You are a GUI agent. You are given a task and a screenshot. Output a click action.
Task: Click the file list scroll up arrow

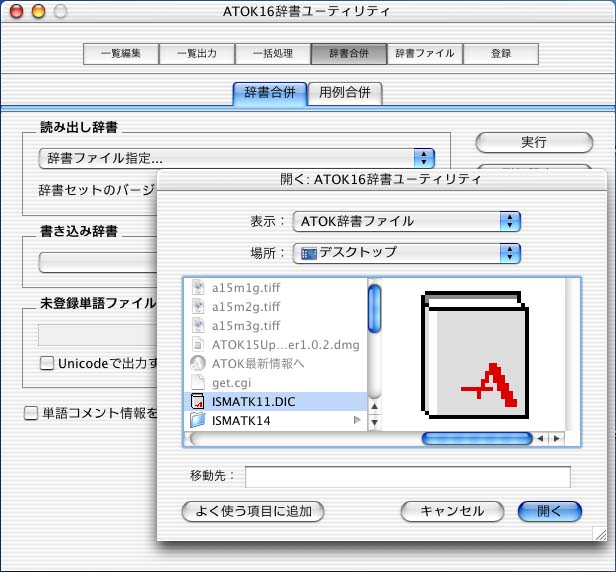pyautogui.click(x=375, y=407)
